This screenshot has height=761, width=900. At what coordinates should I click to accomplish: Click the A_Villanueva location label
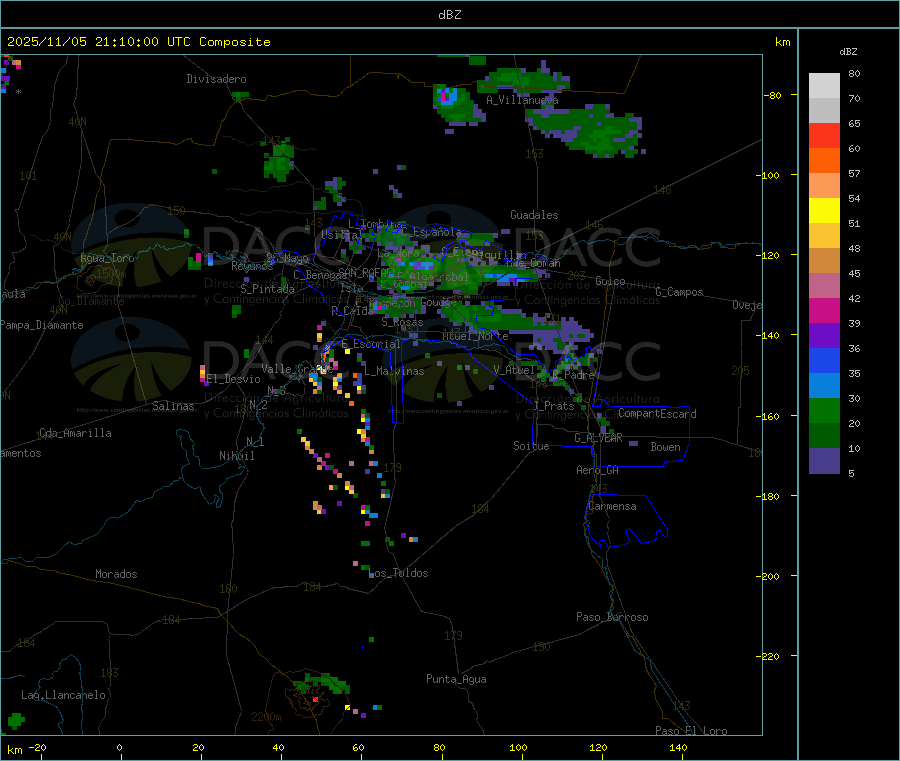coord(522,100)
